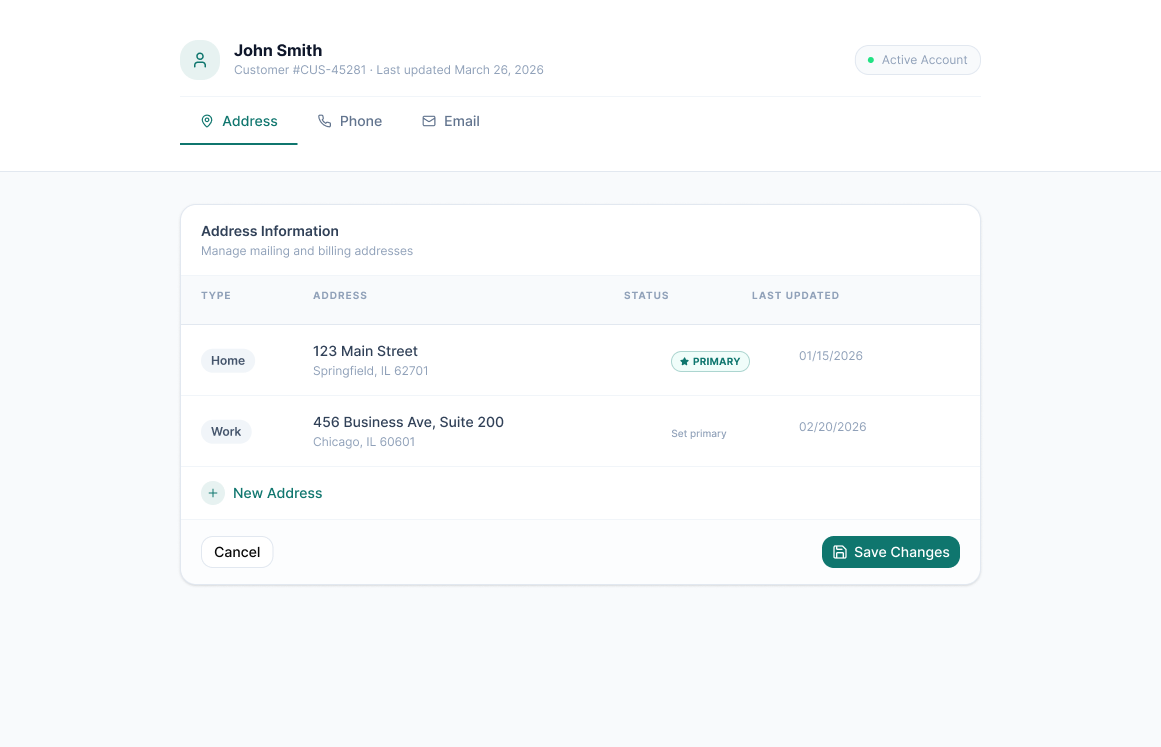Click the STATUS column header

[x=646, y=295]
